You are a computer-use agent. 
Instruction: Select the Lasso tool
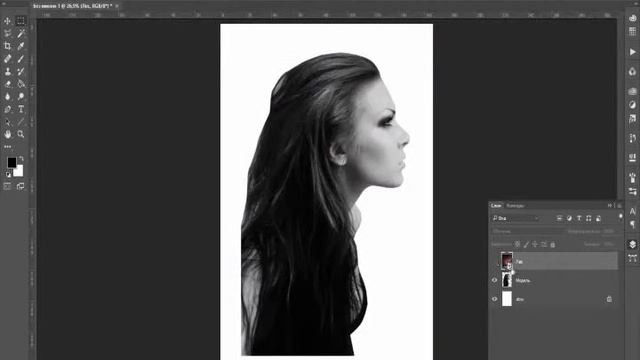tap(7, 33)
